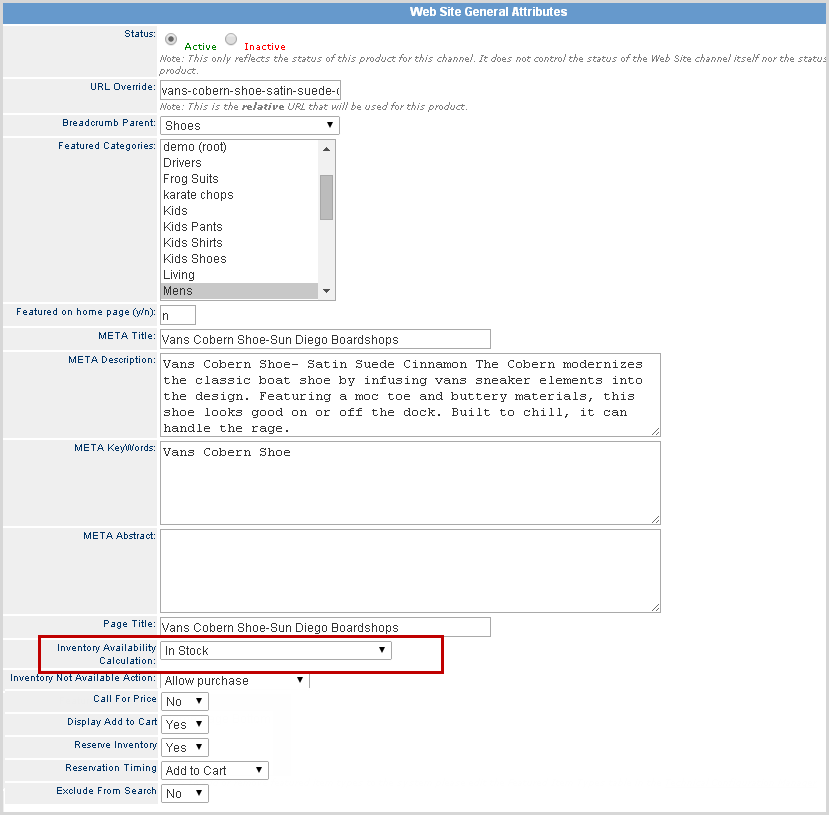Select Frog Suits category in list
The image size is (829, 815).
[x=238, y=179]
